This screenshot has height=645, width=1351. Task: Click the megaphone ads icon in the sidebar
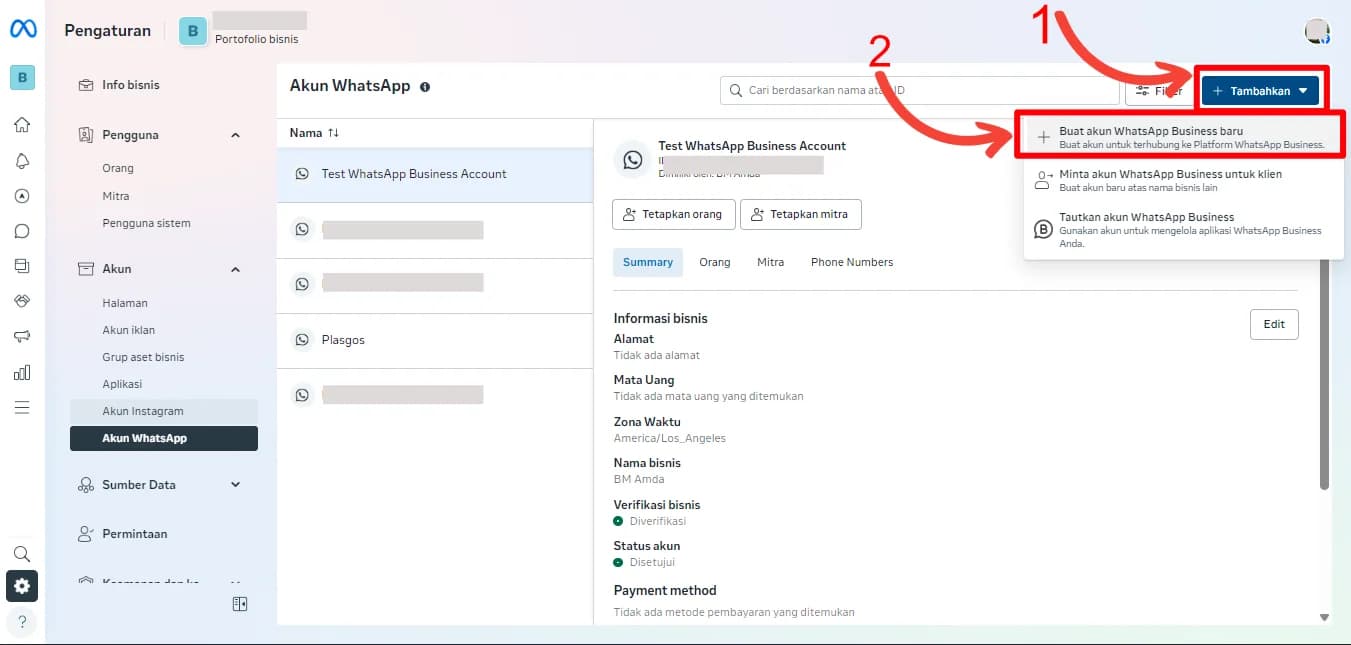click(22, 337)
